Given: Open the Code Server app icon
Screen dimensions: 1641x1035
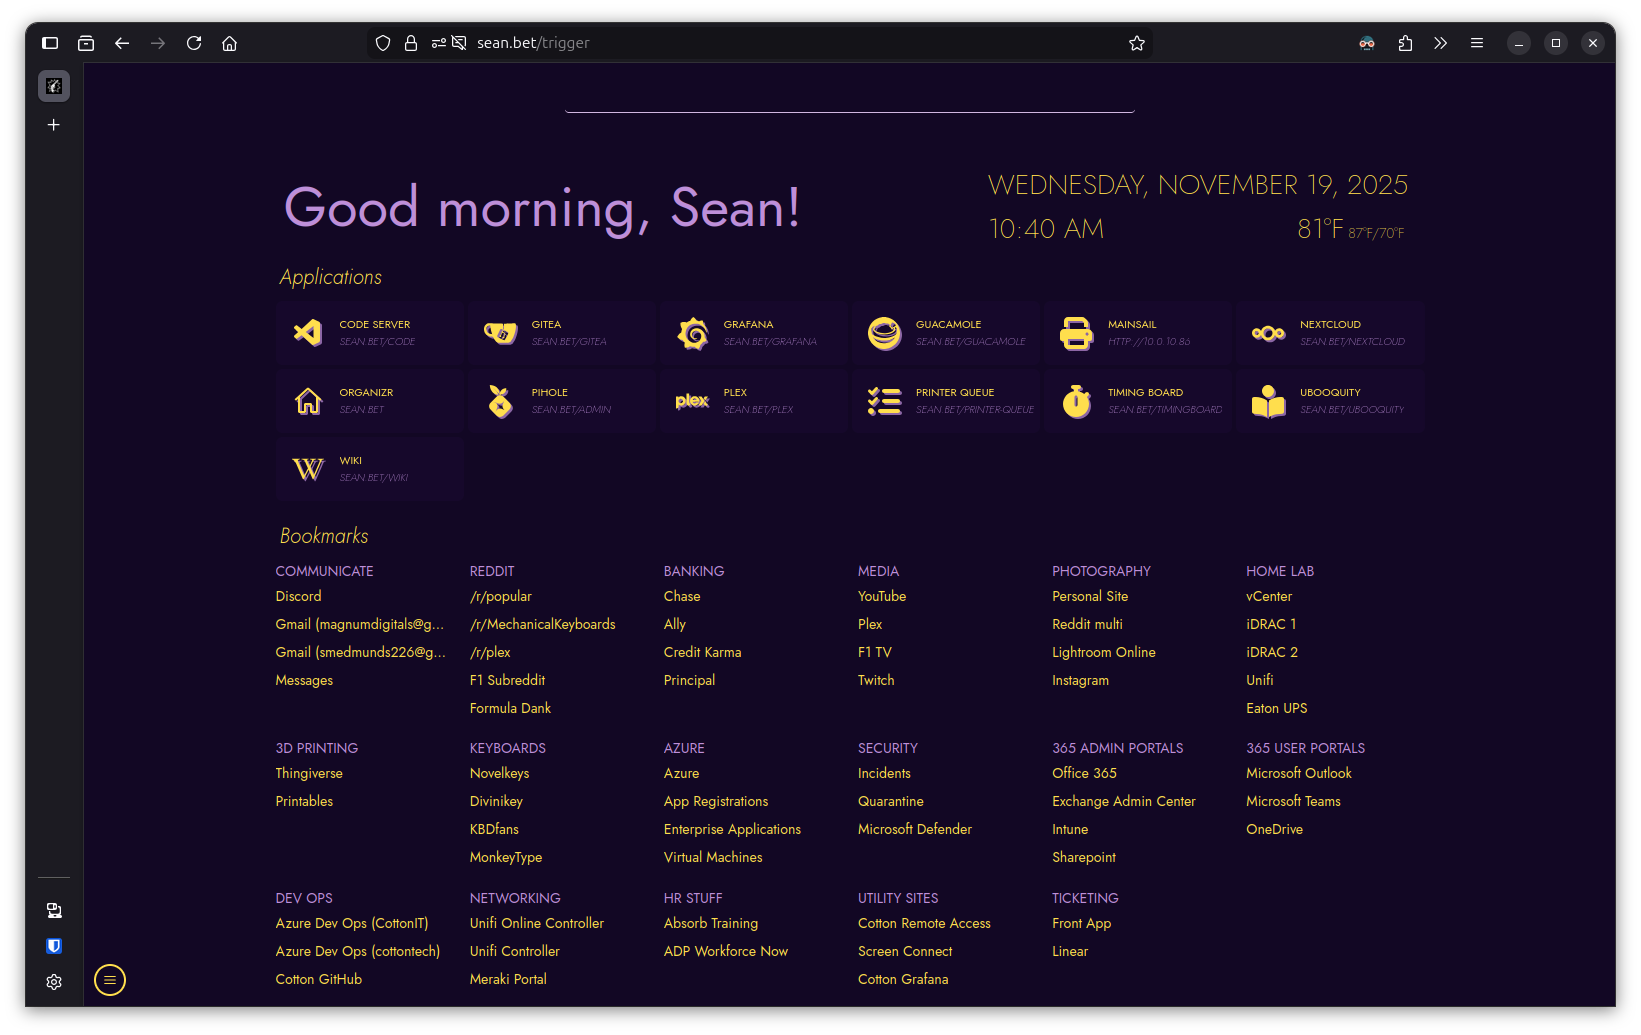Looking at the screenshot, I should 308,333.
